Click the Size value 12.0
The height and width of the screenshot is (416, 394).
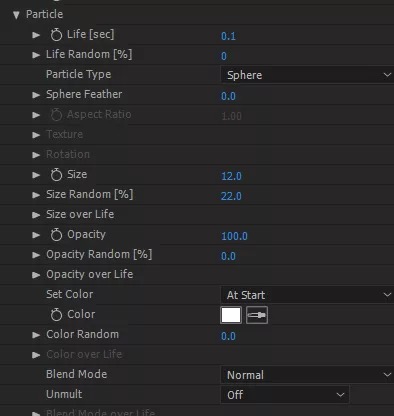(231, 176)
